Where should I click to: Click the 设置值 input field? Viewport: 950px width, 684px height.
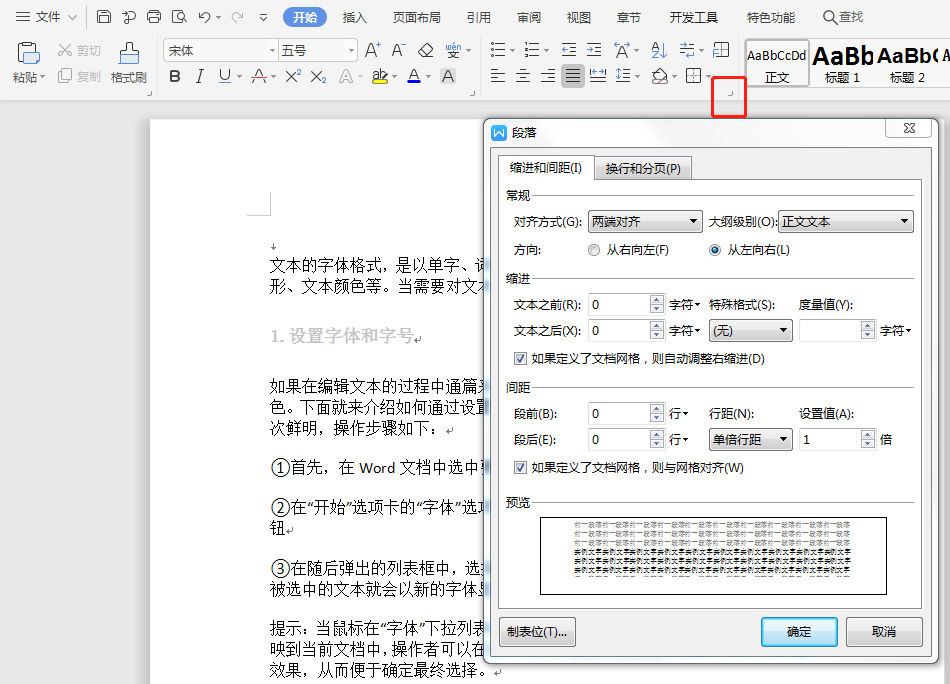click(x=829, y=439)
